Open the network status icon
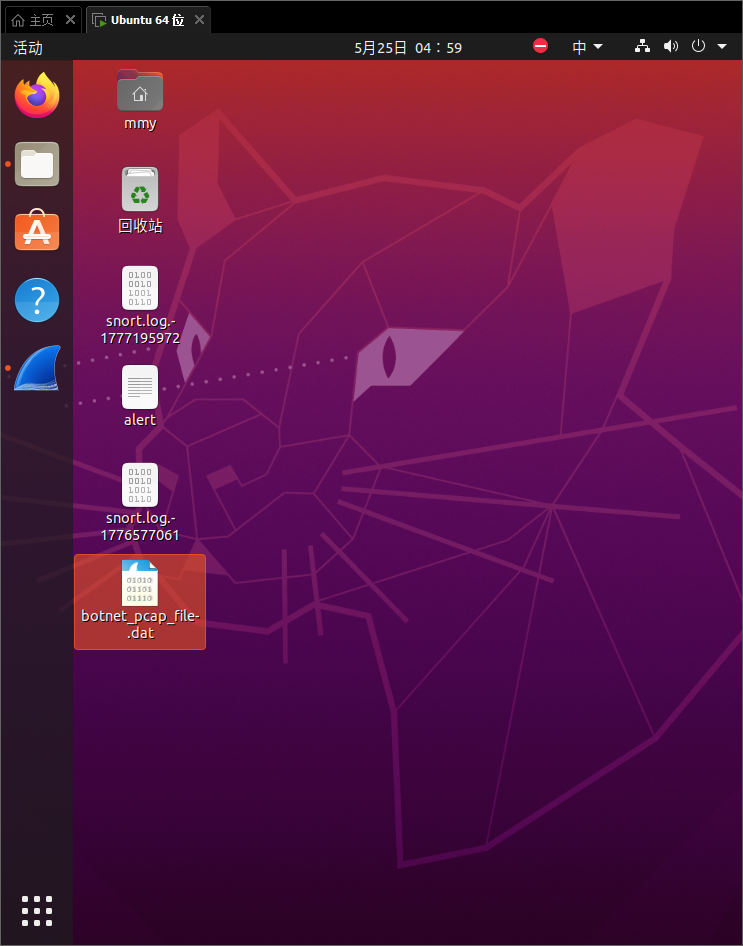This screenshot has width=743, height=946. 642,46
